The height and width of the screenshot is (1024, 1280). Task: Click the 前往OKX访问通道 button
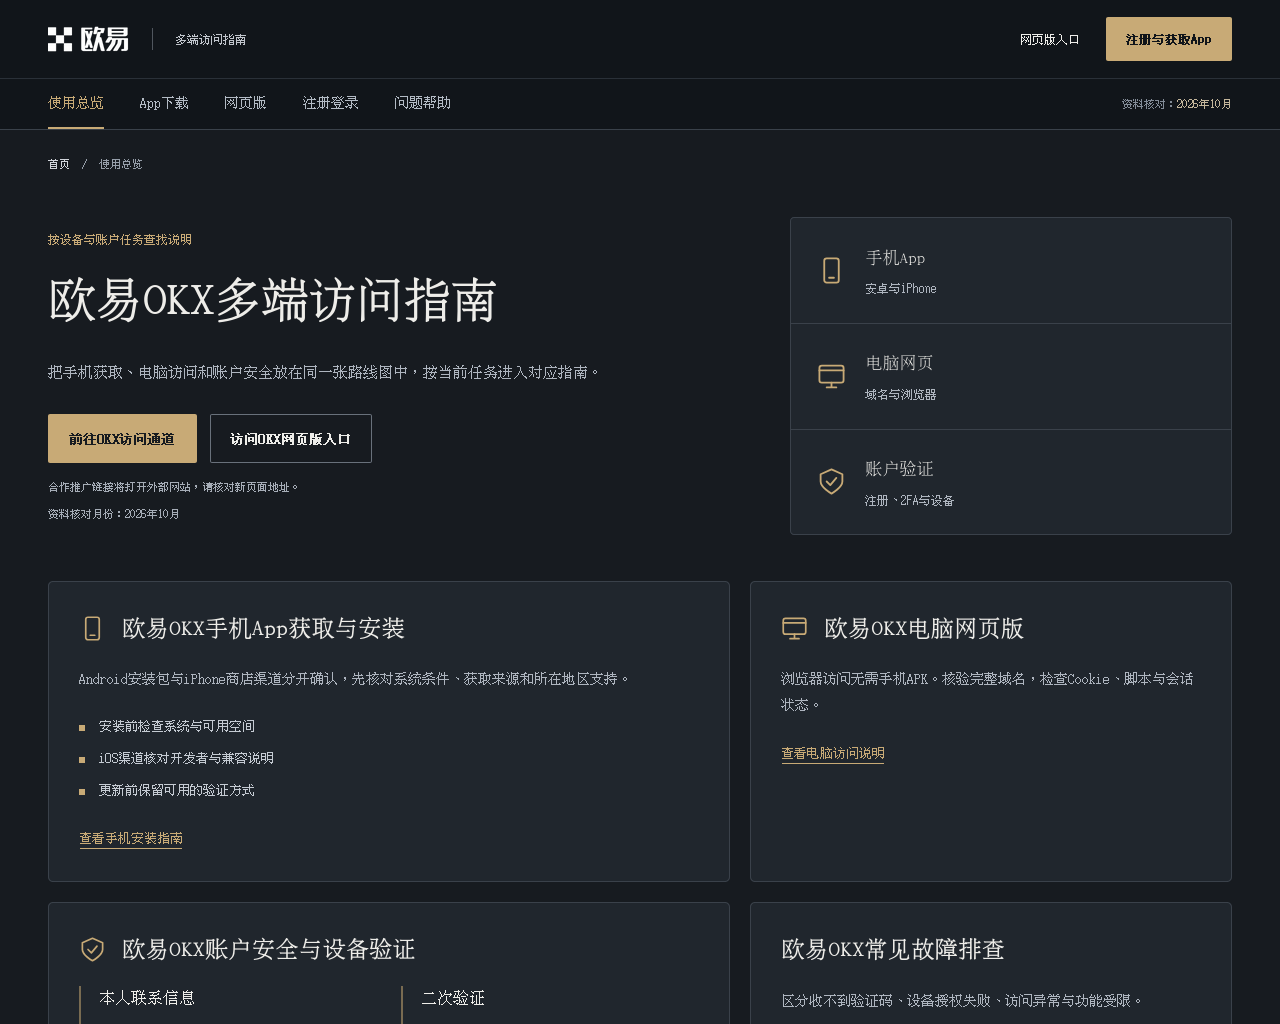coord(122,438)
